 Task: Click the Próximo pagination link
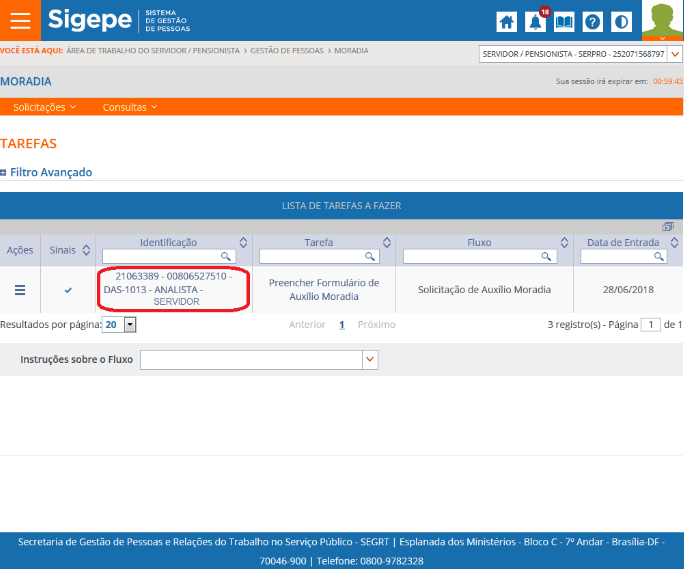[376, 325]
